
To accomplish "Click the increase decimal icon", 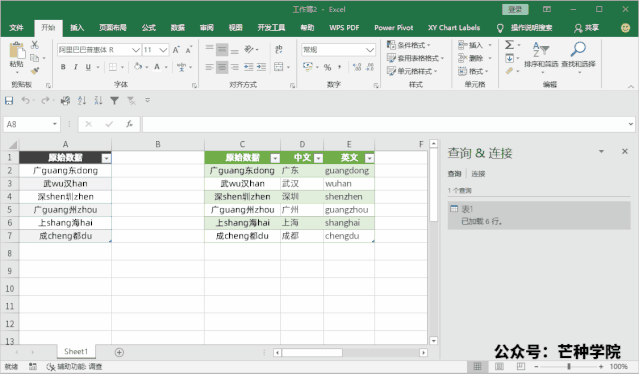I will pyautogui.click(x=357, y=67).
